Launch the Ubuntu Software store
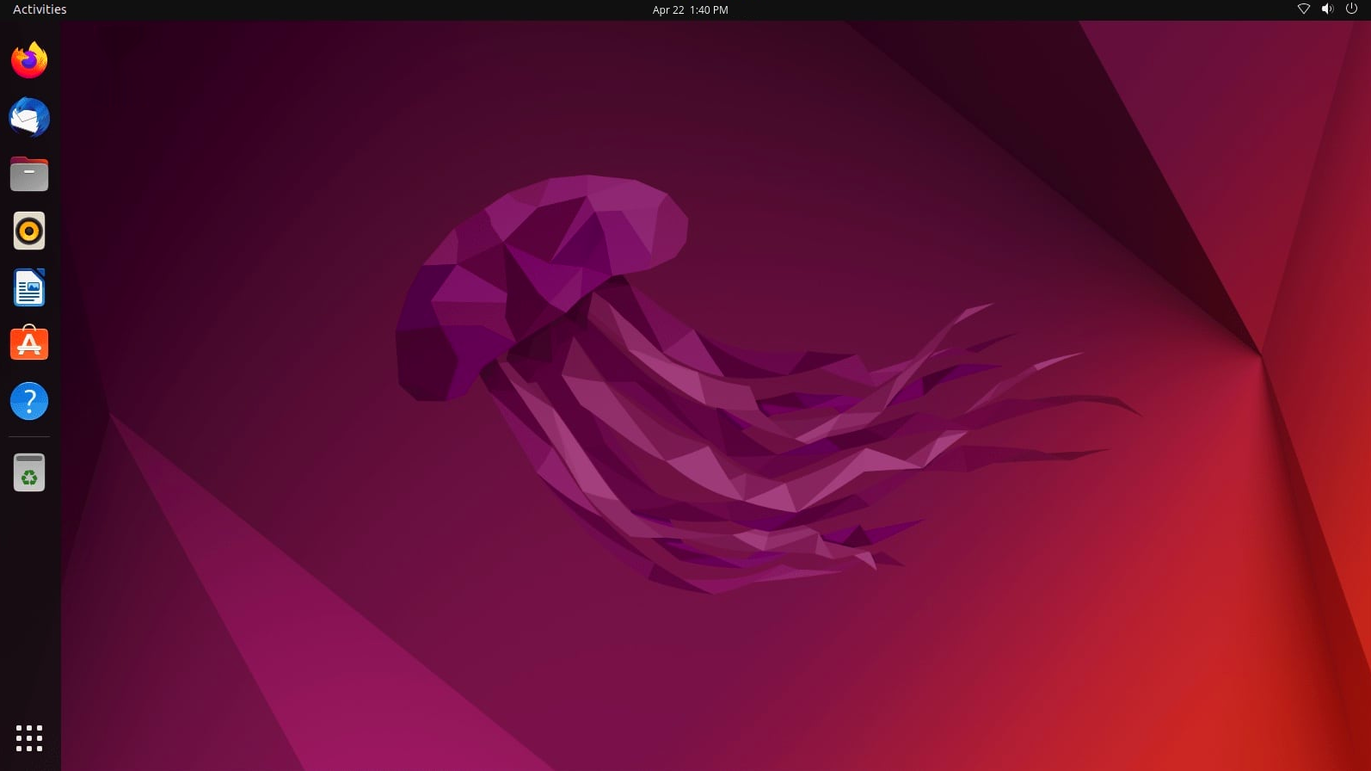 (x=29, y=344)
